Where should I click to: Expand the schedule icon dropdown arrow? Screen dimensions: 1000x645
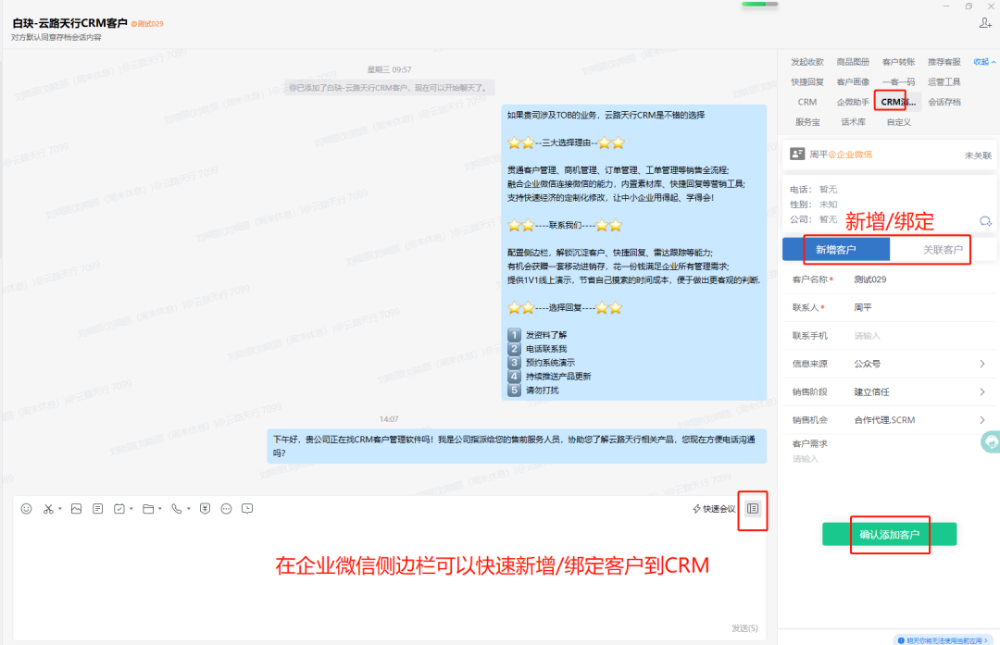tap(131, 508)
